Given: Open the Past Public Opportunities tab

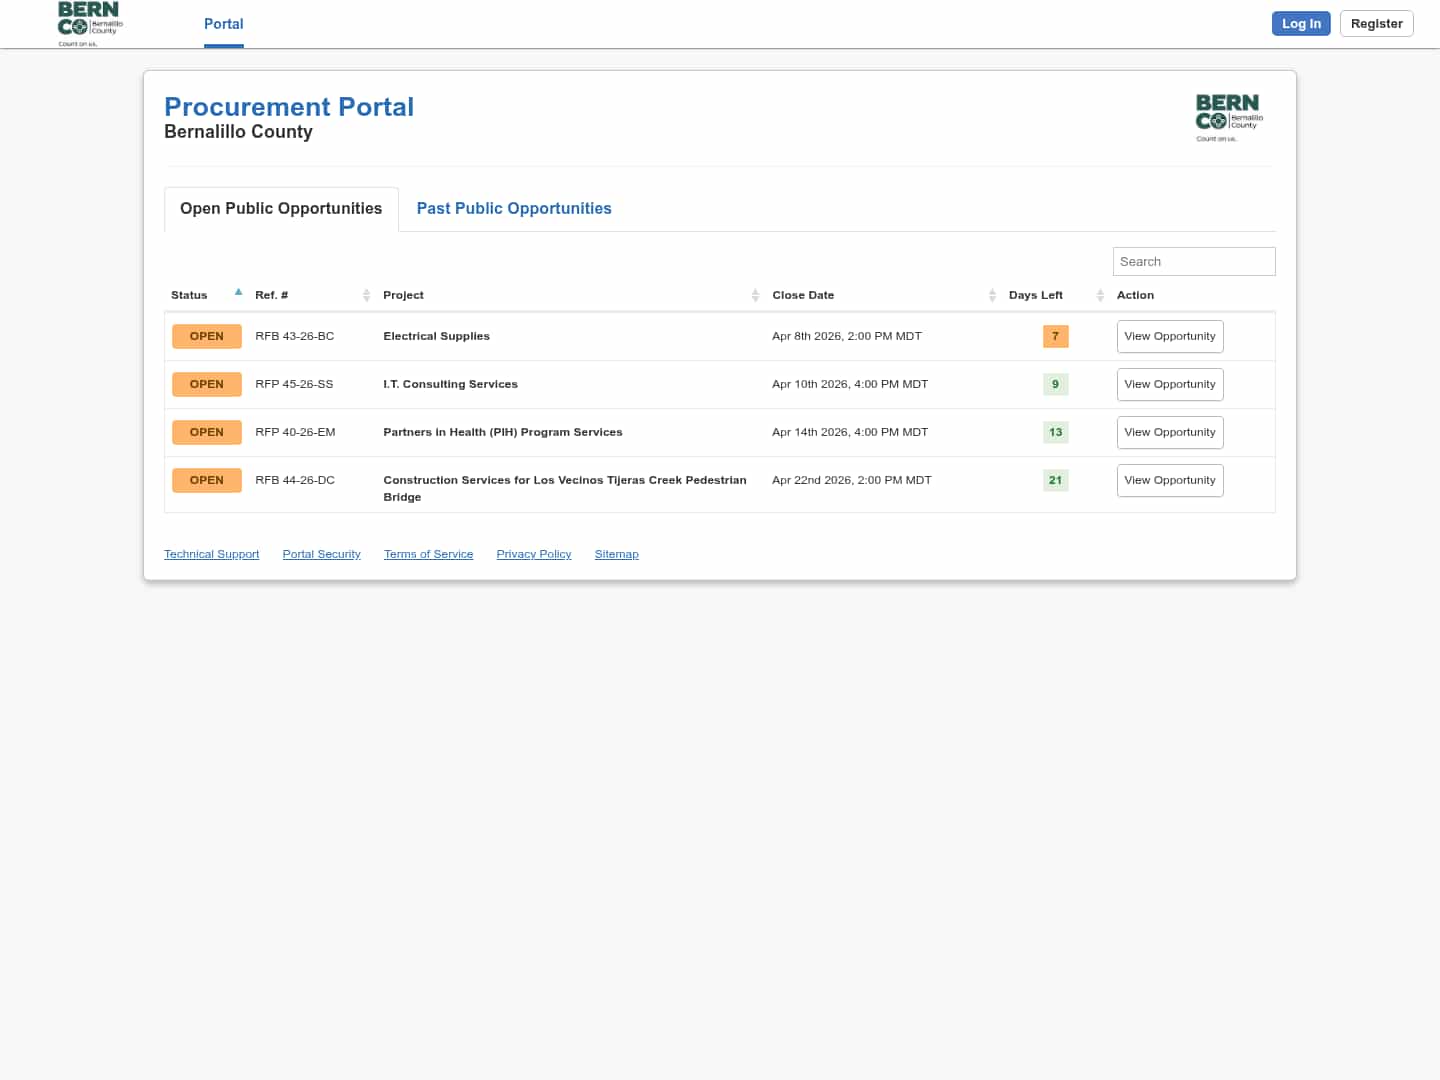Looking at the screenshot, I should [514, 209].
